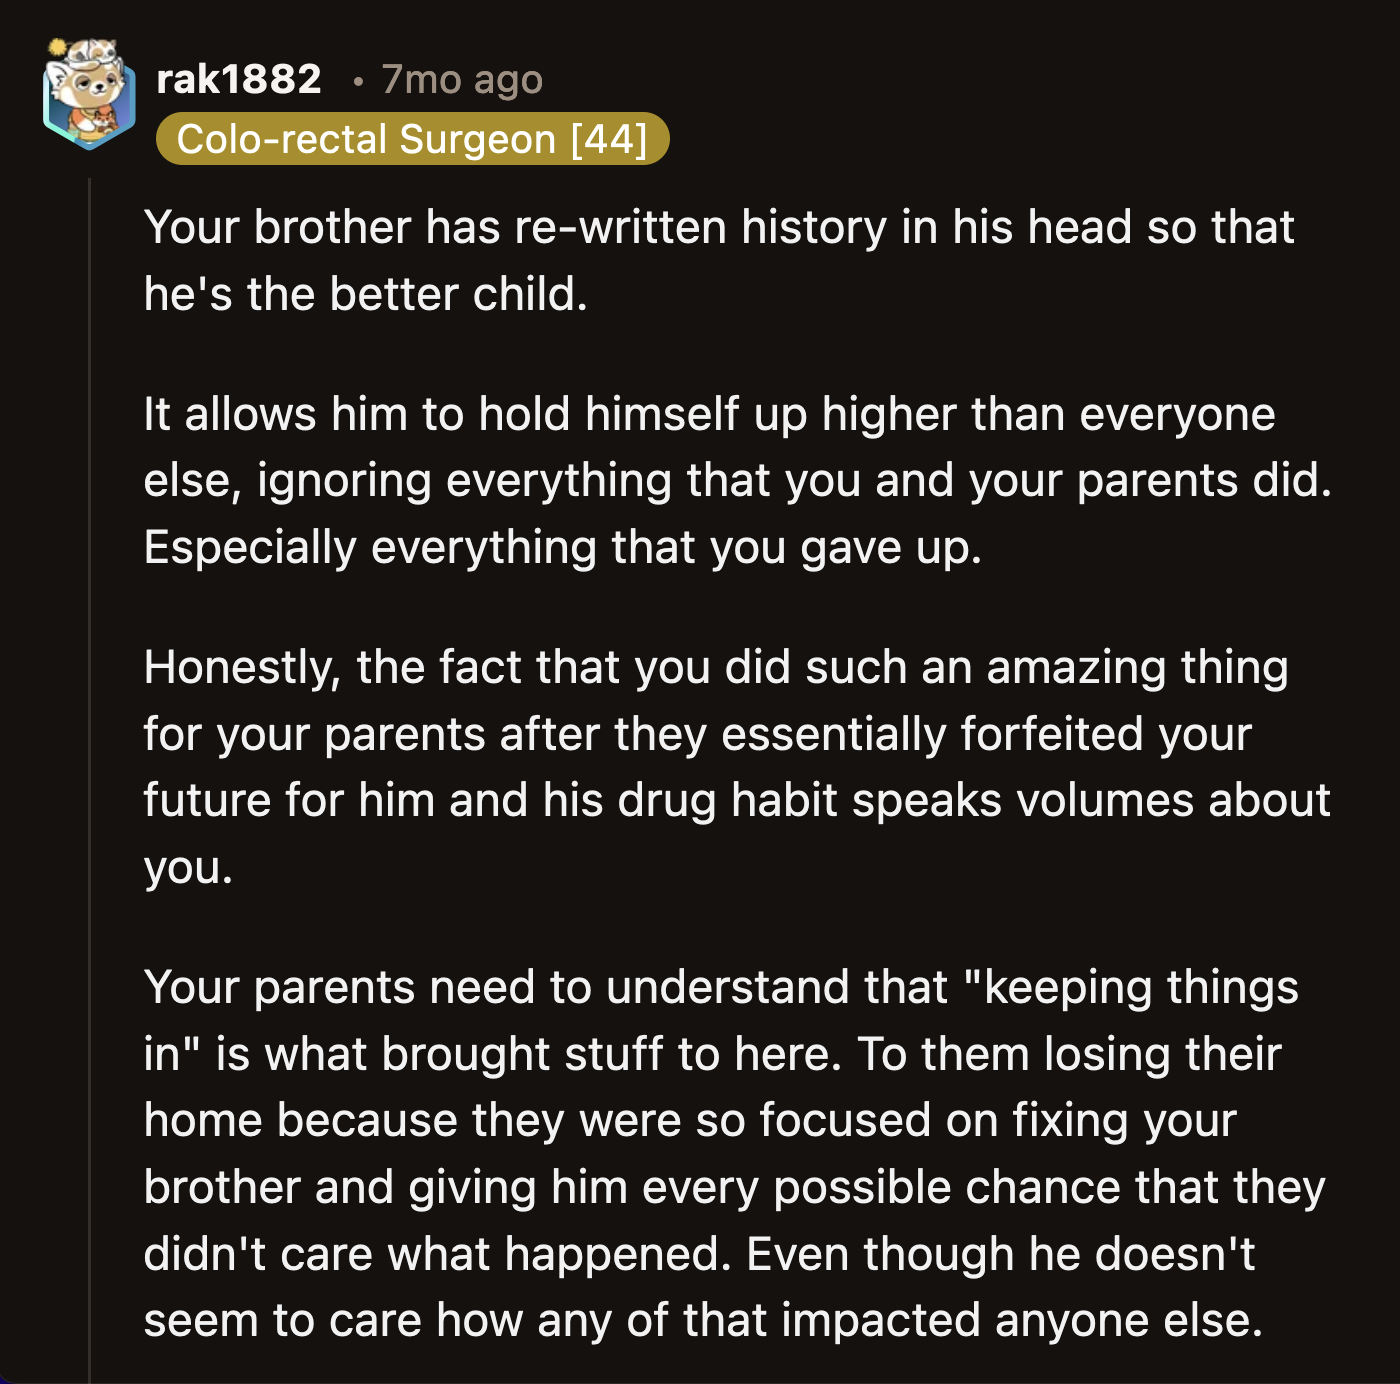Open the commenter's profile via username rak1882
This screenshot has width=1400, height=1384.
click(x=237, y=80)
